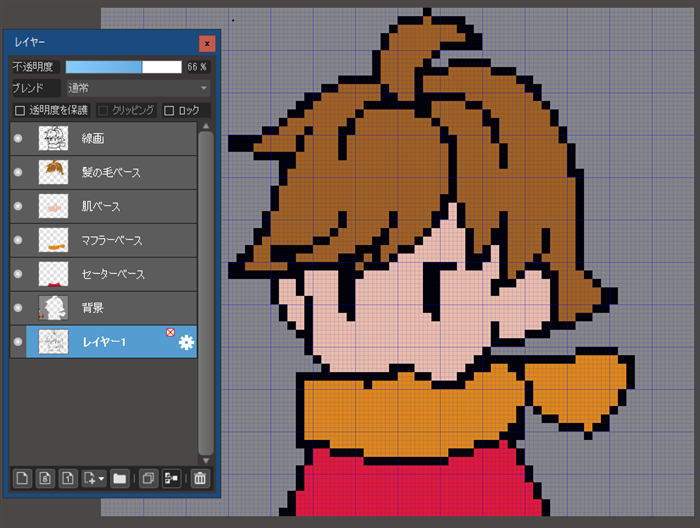Image resolution: width=700 pixels, height=528 pixels.
Task: Hide the 線画 layer
Action: point(18,138)
